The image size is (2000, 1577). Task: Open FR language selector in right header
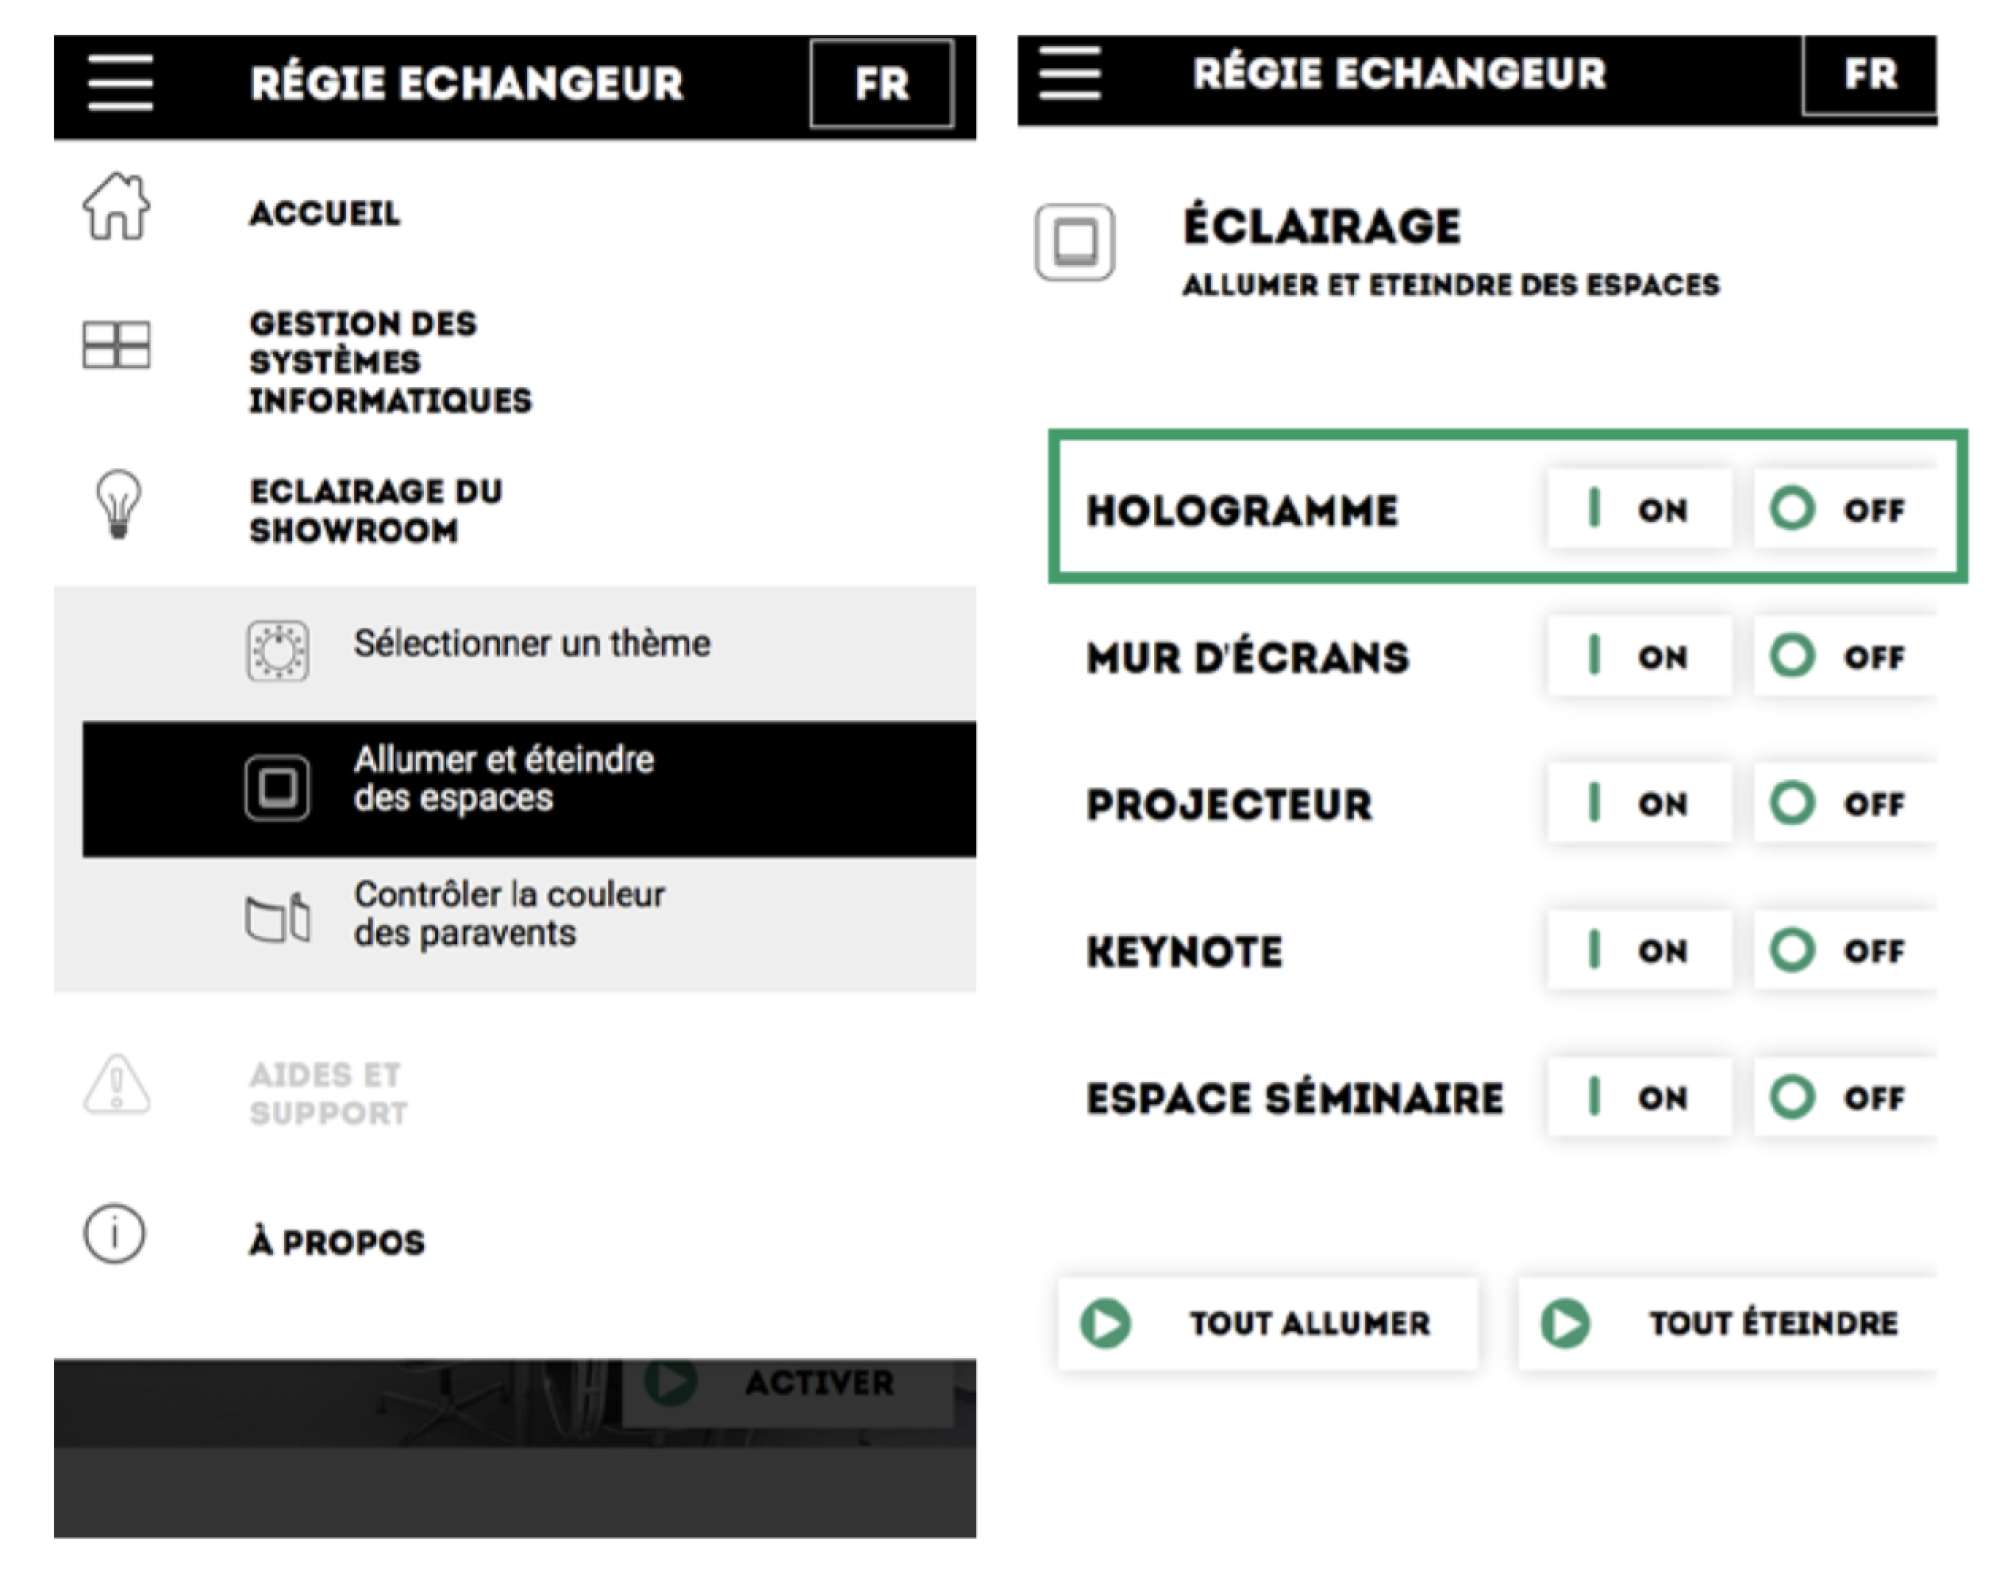point(1869,74)
